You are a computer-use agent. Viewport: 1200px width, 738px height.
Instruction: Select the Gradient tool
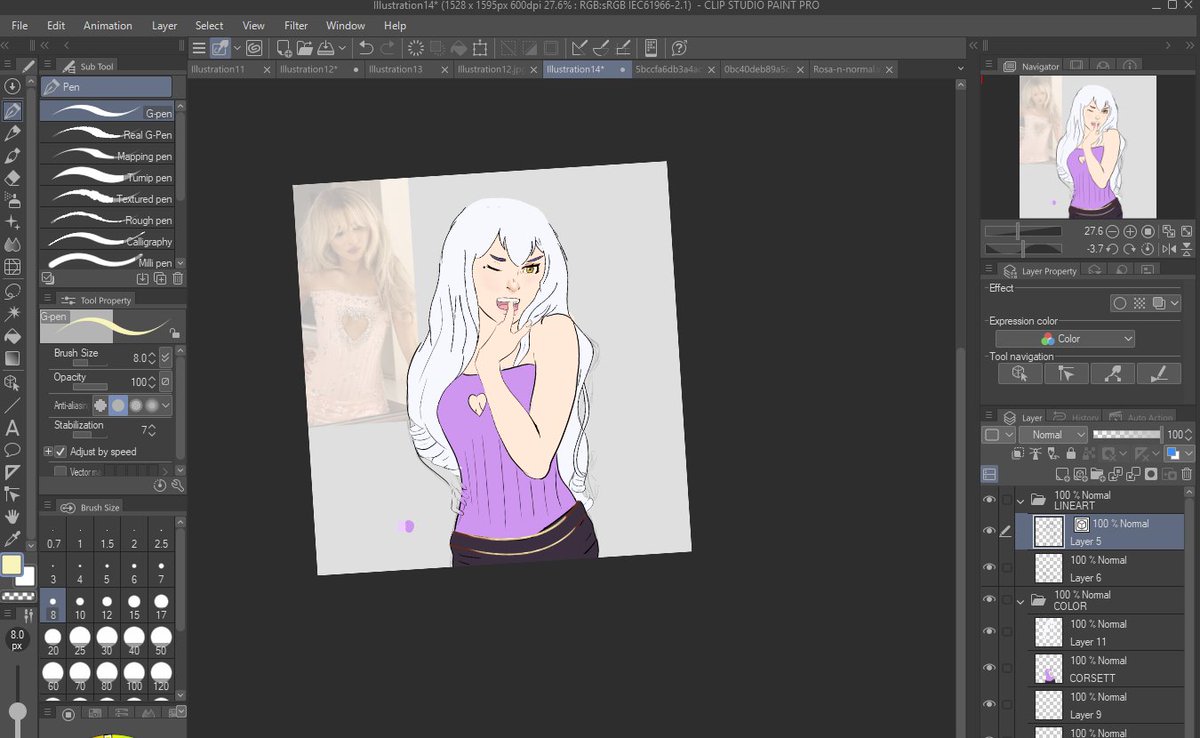(x=12, y=358)
